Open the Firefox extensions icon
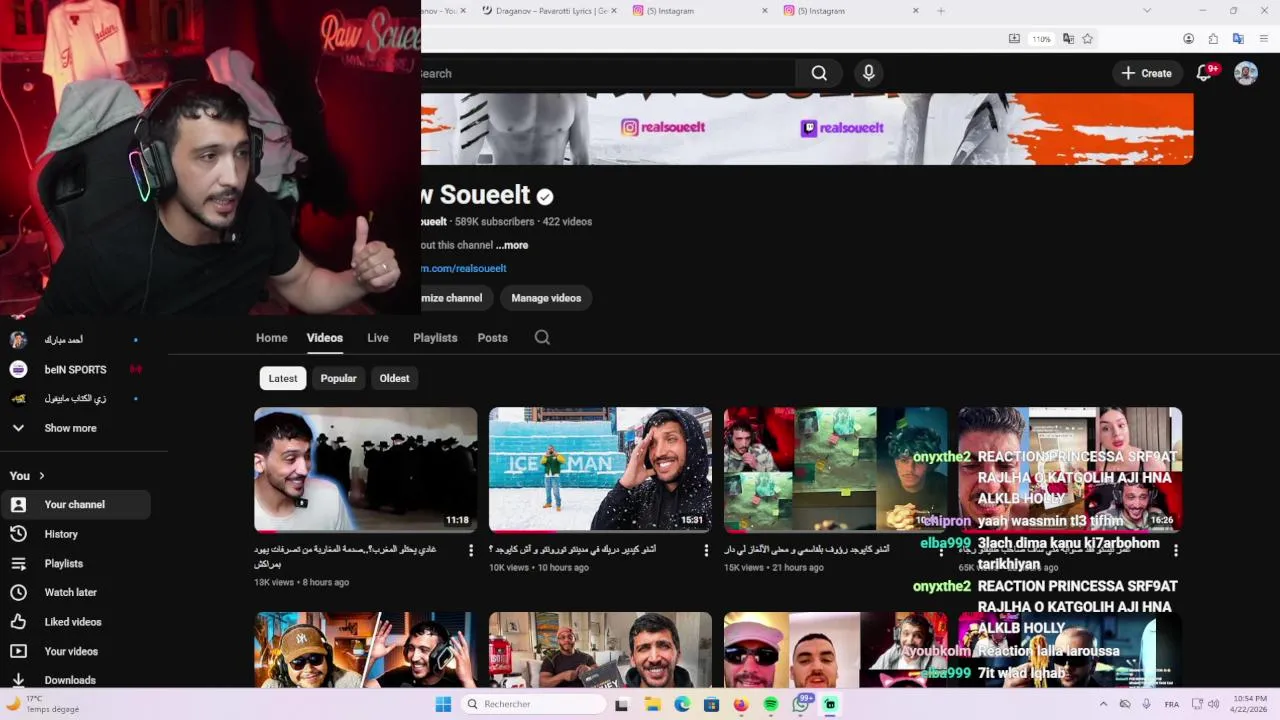The height and width of the screenshot is (720, 1280). 1213,39
